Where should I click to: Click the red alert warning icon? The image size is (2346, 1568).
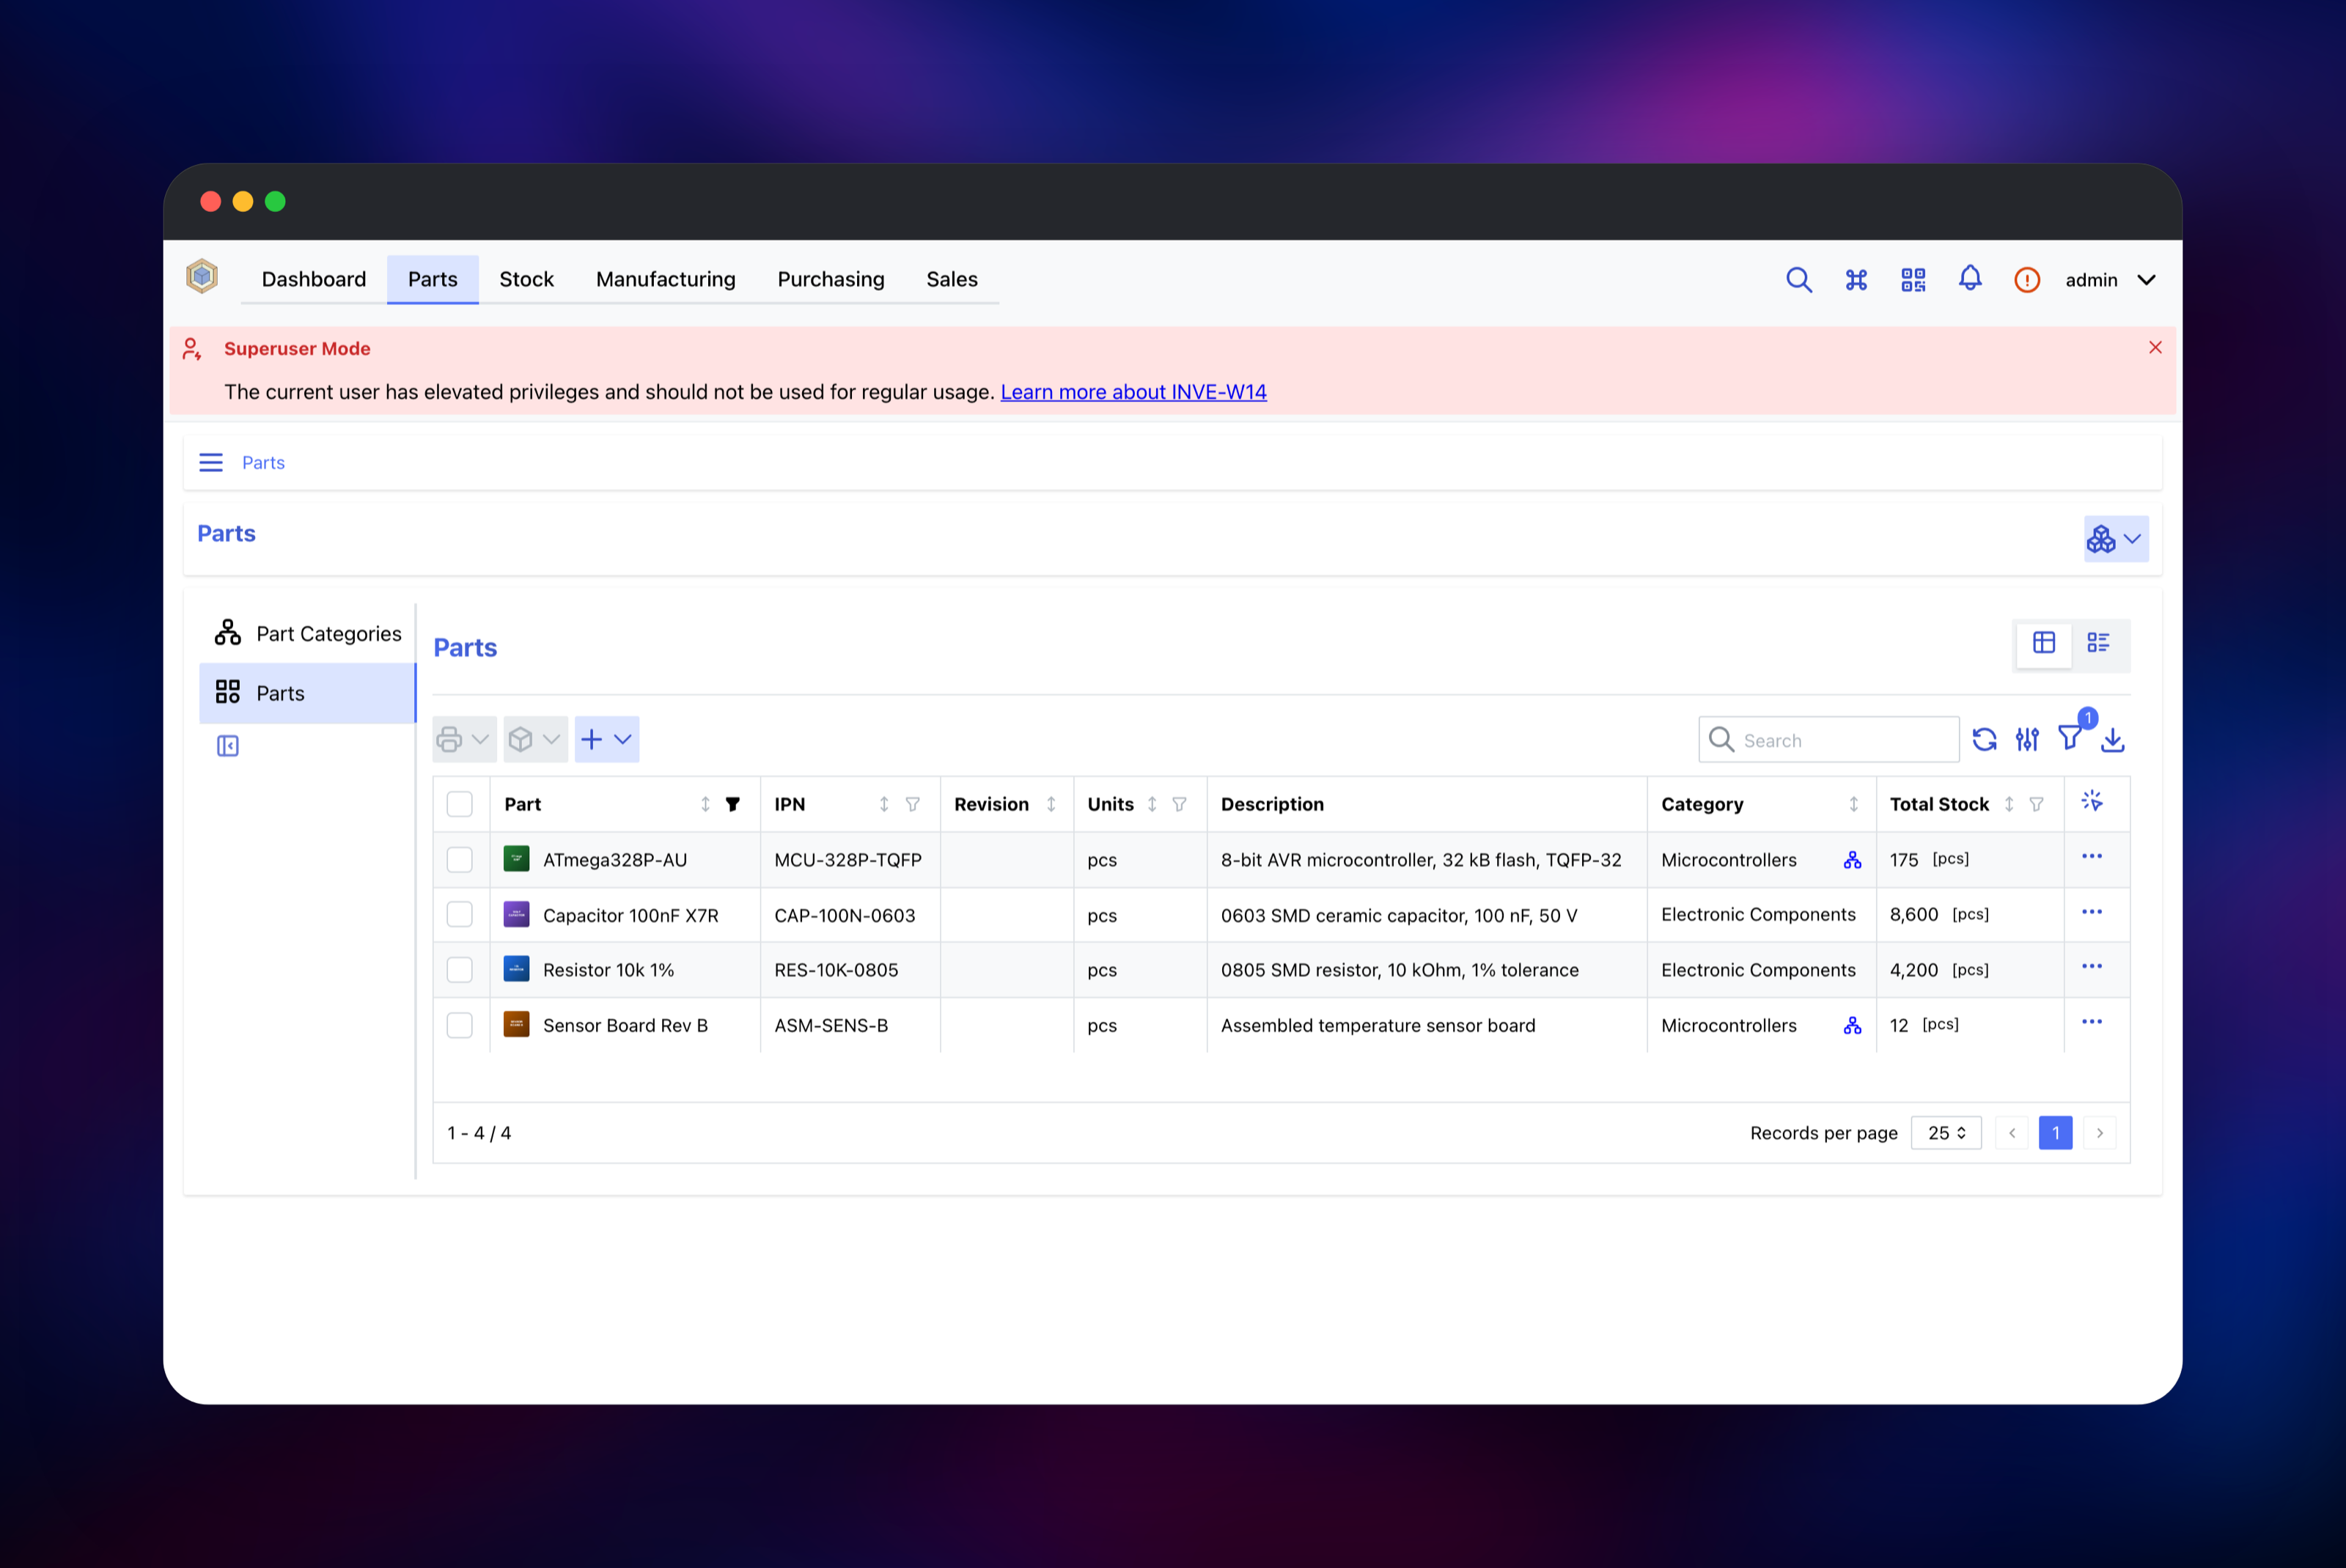(x=2027, y=280)
